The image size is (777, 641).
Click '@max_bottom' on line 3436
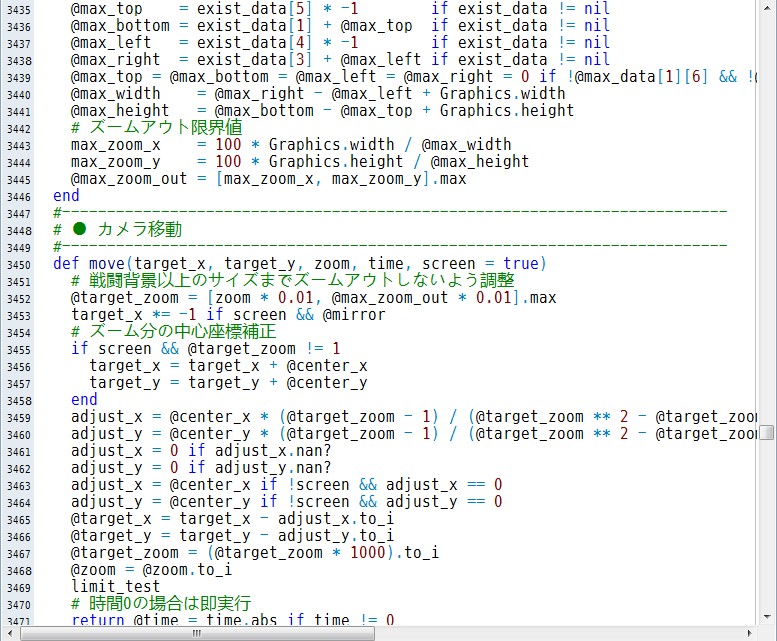tap(120, 25)
